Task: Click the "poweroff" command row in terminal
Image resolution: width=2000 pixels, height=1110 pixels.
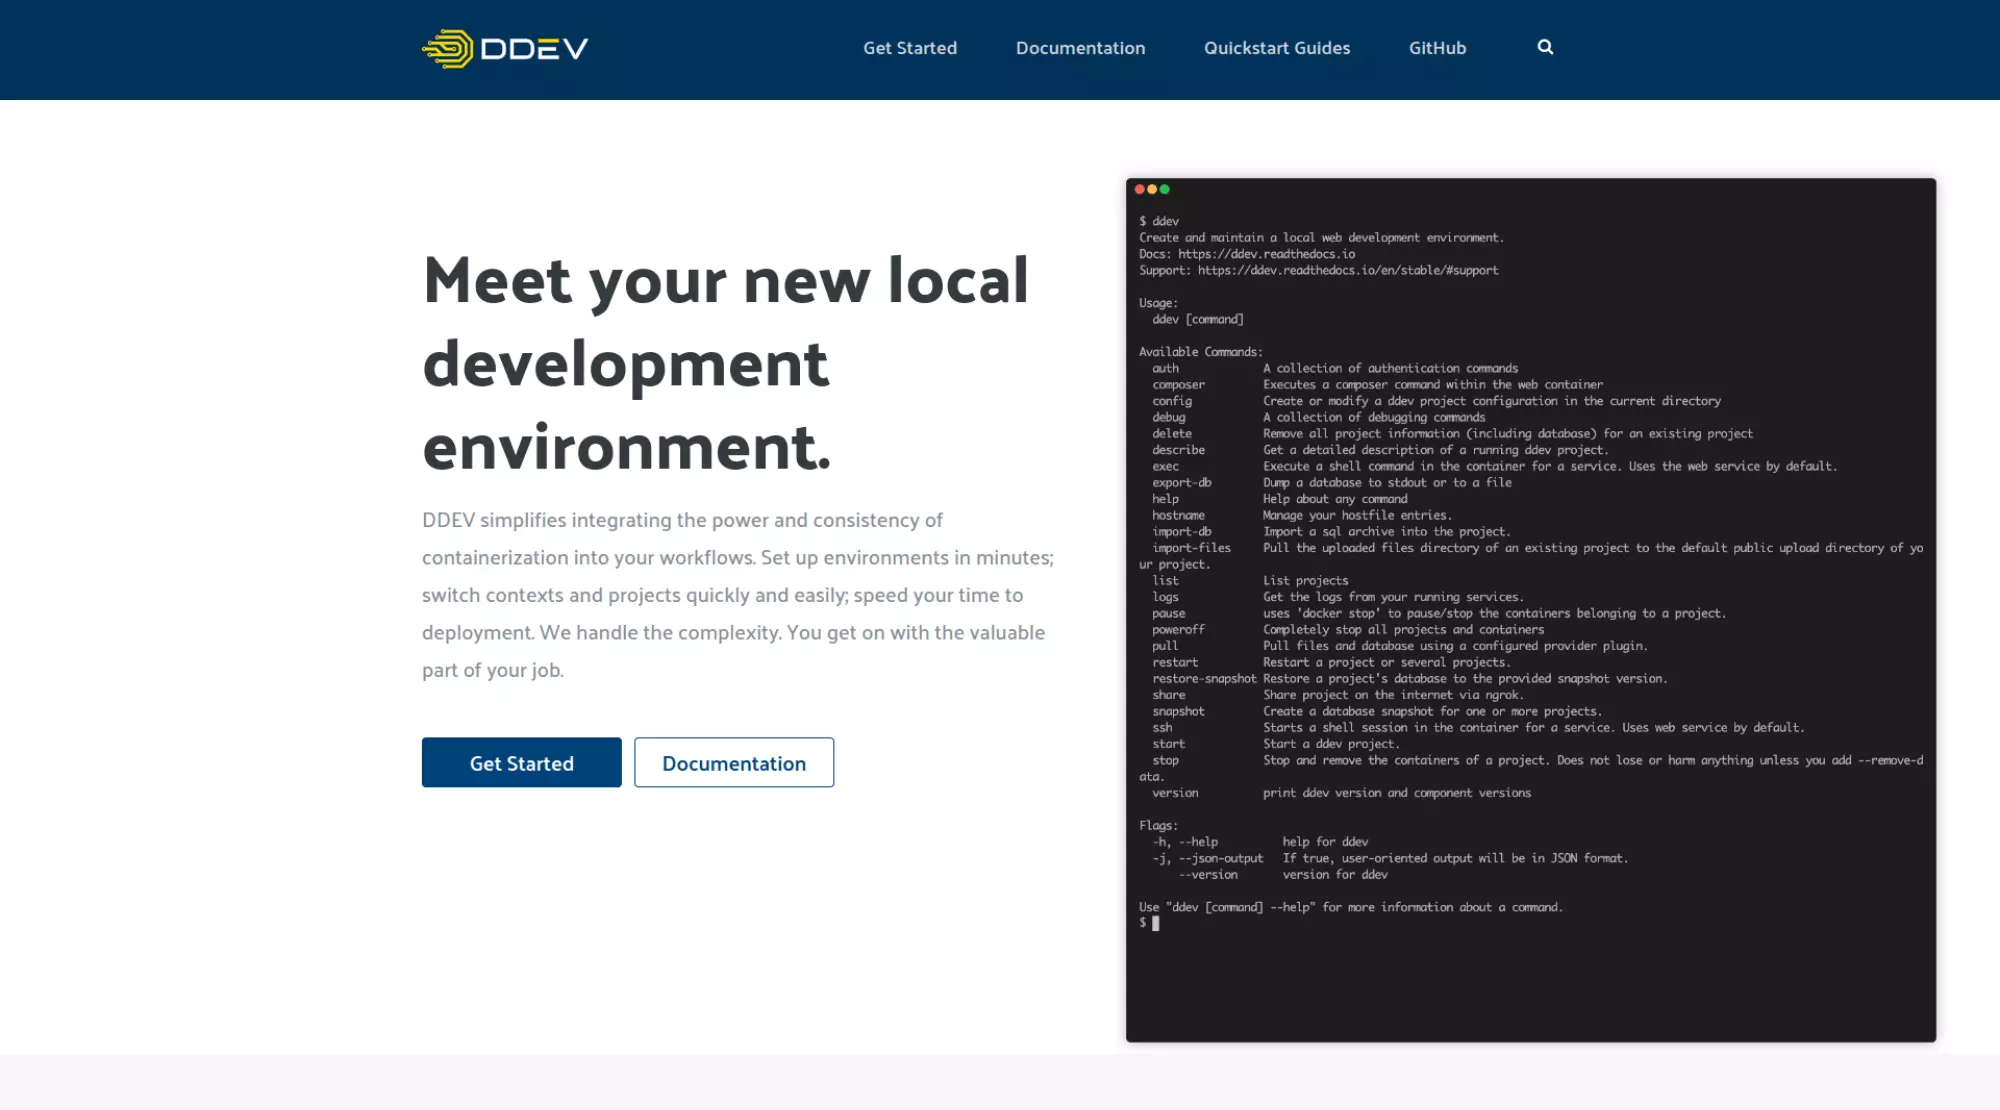Action: pyautogui.click(x=1348, y=630)
